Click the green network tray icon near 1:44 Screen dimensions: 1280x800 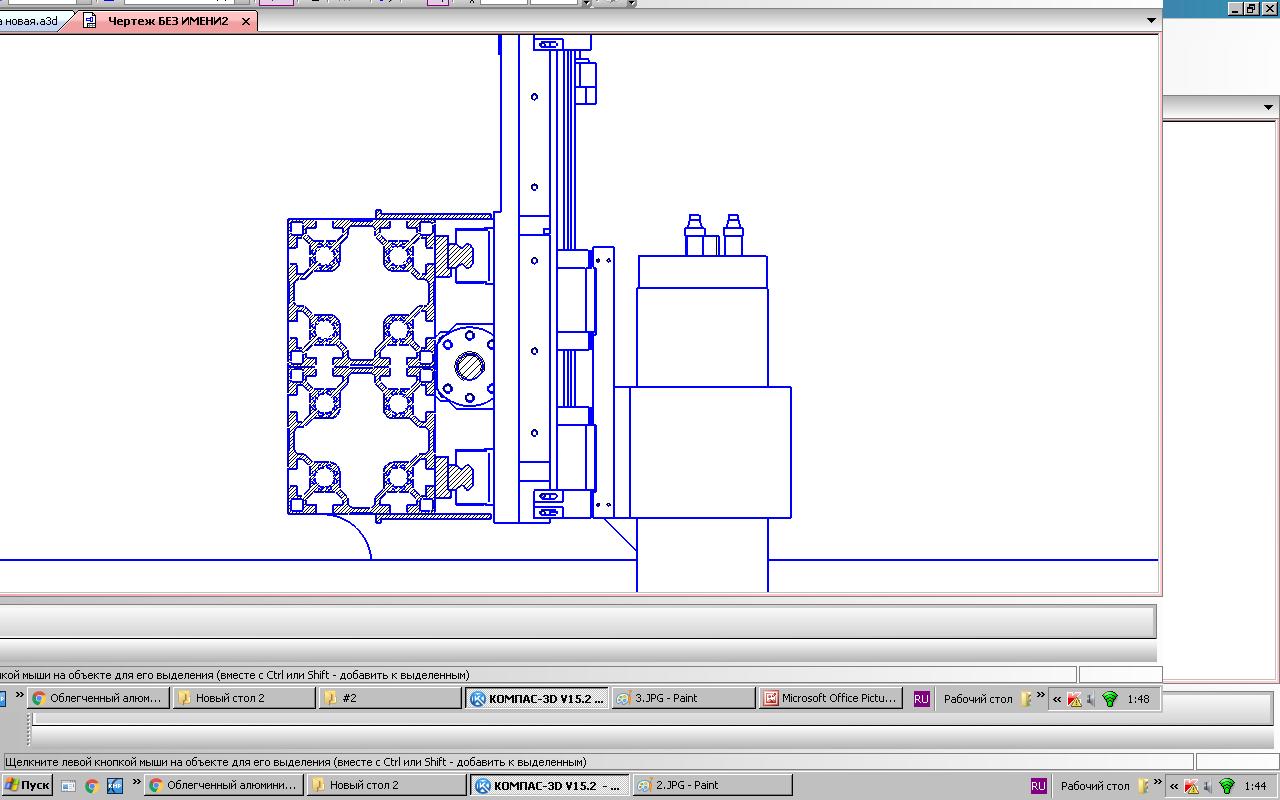(x=1227, y=786)
